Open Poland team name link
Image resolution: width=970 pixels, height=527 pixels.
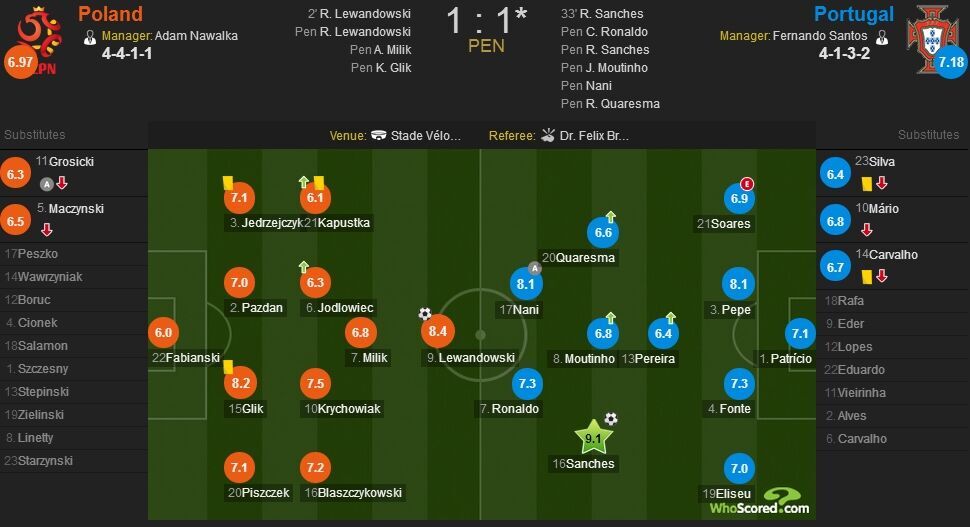110,14
